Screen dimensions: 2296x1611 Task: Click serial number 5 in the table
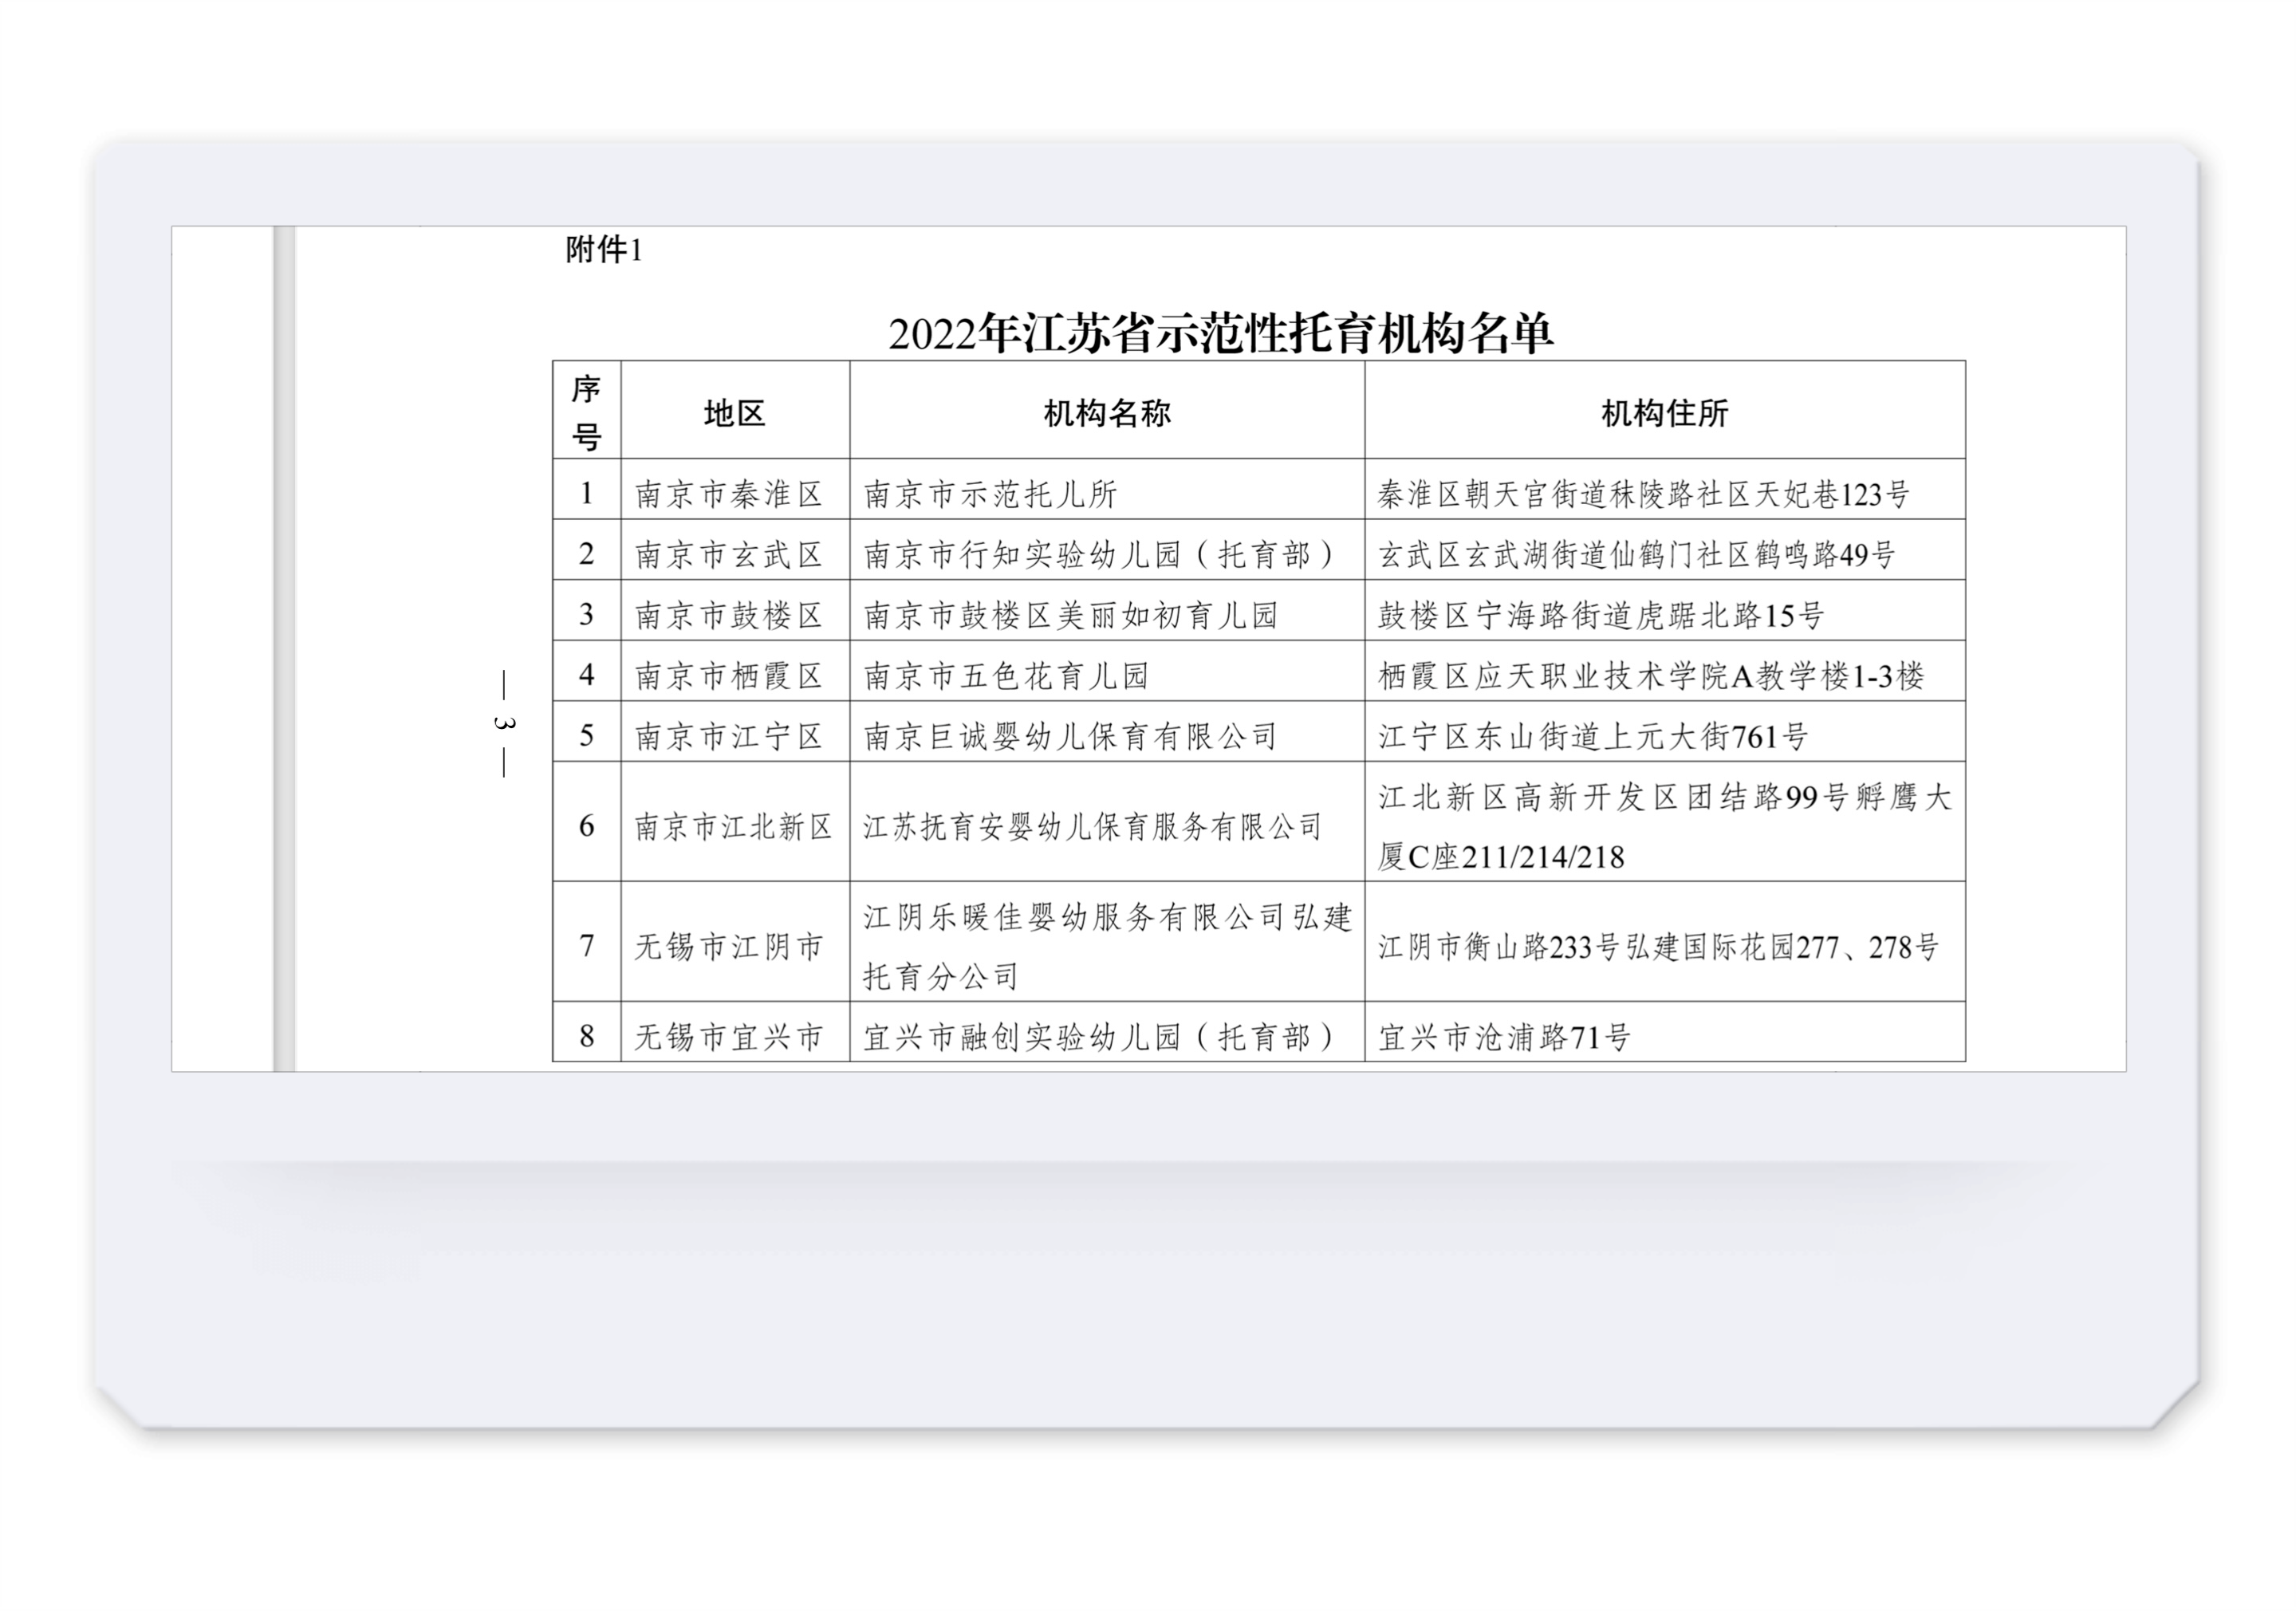point(587,735)
